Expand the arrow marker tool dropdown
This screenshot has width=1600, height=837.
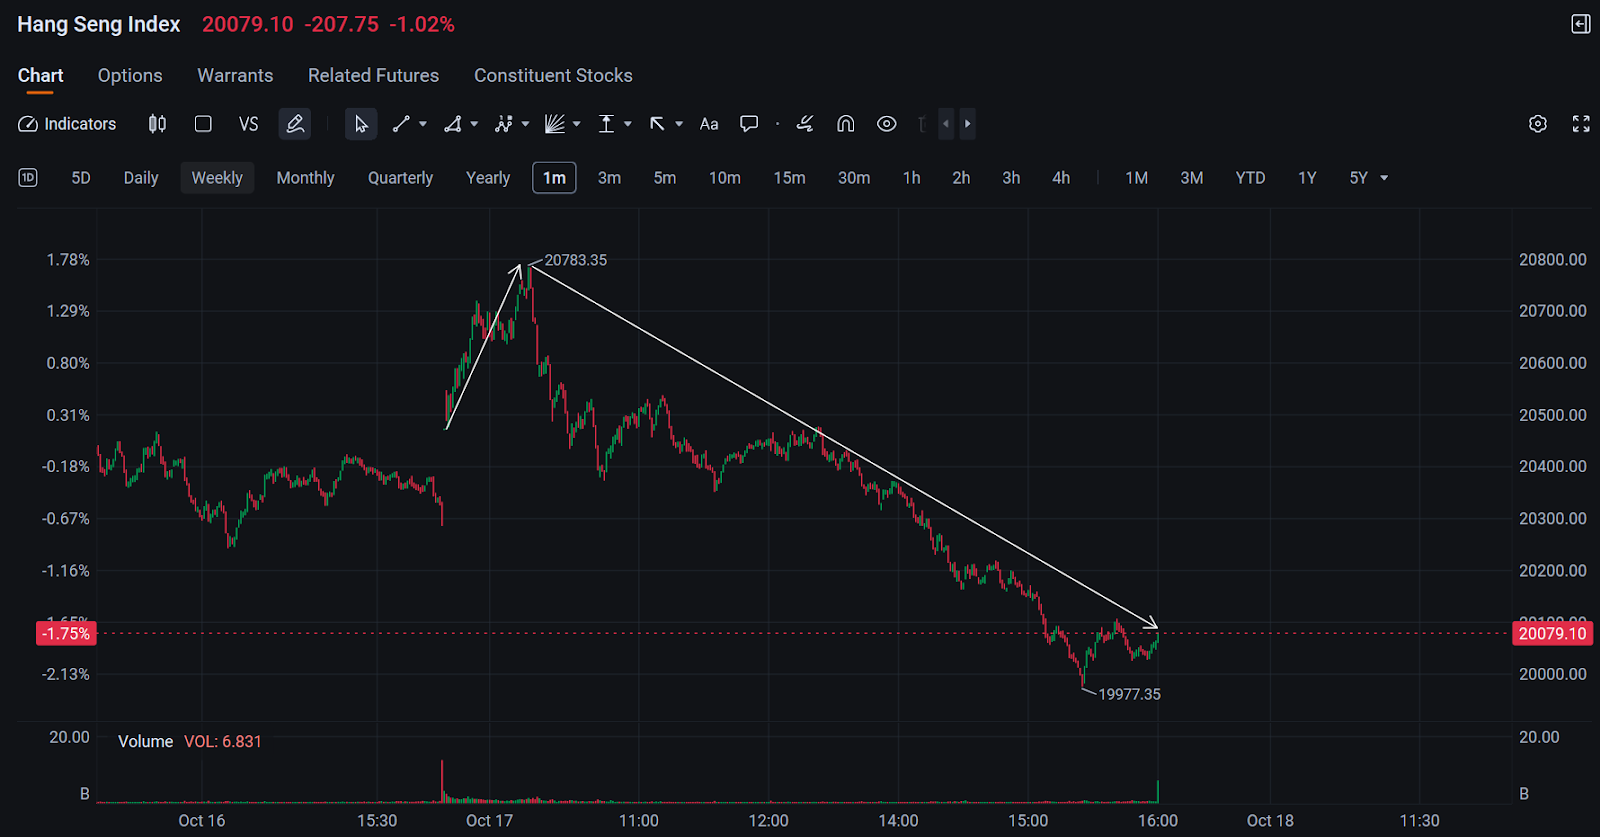tap(679, 124)
